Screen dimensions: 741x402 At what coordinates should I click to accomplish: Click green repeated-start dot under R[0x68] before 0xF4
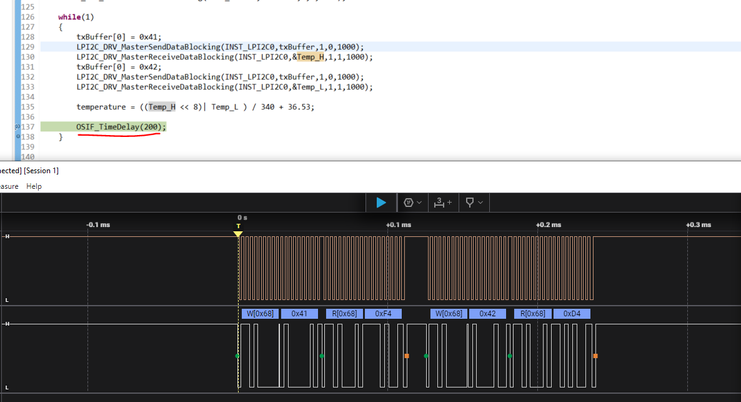point(322,356)
